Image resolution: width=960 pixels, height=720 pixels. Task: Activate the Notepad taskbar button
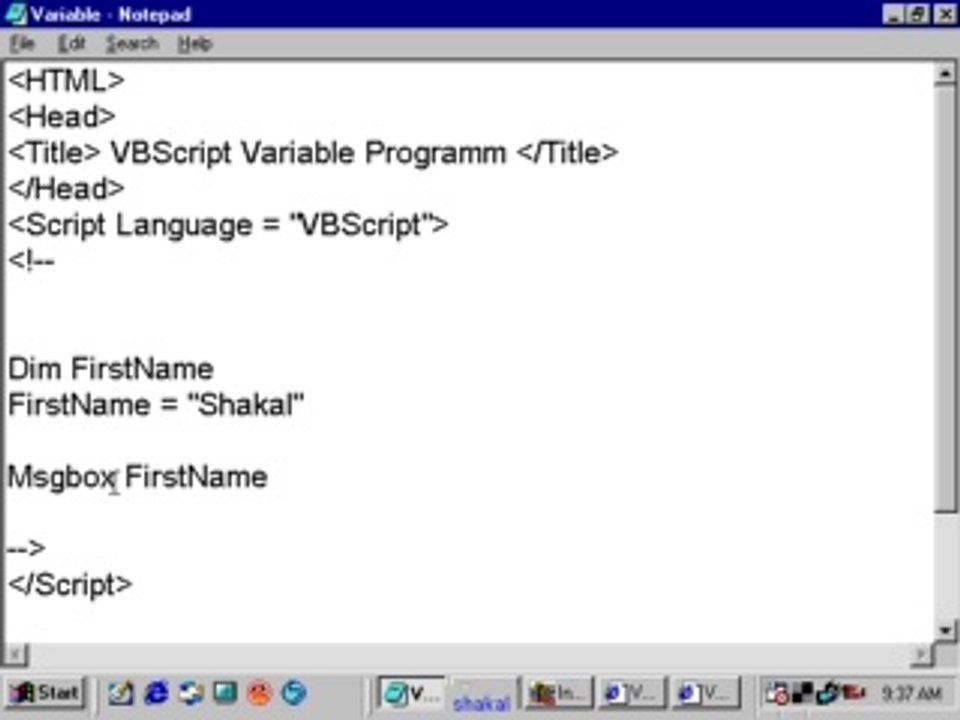click(x=411, y=694)
